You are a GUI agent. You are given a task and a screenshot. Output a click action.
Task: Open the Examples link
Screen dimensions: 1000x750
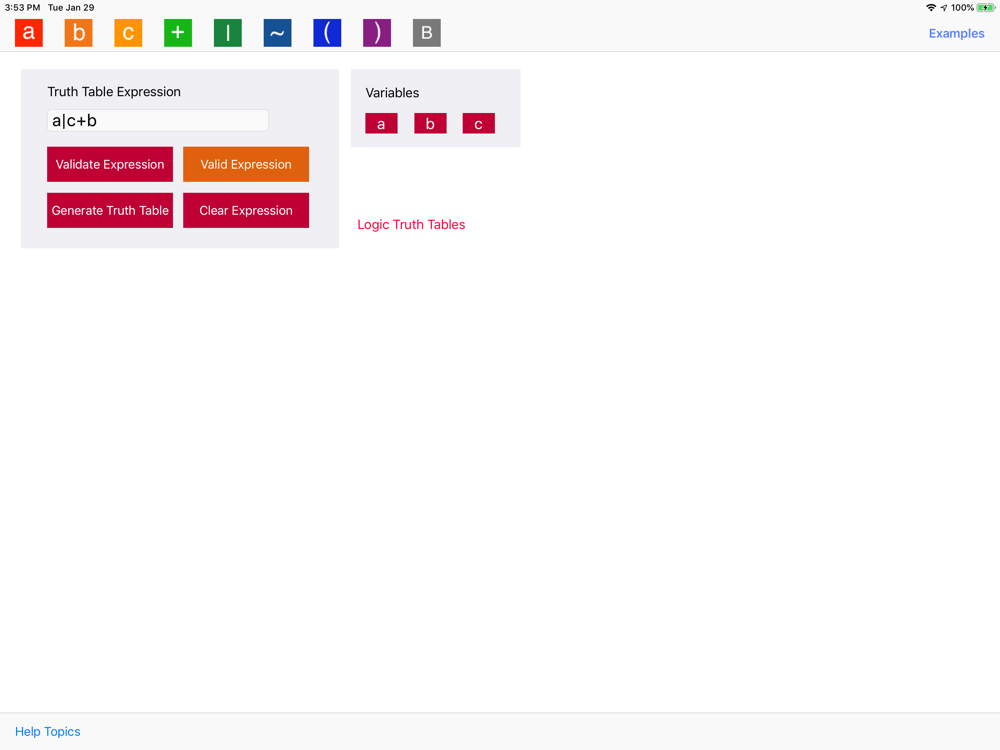coord(956,33)
